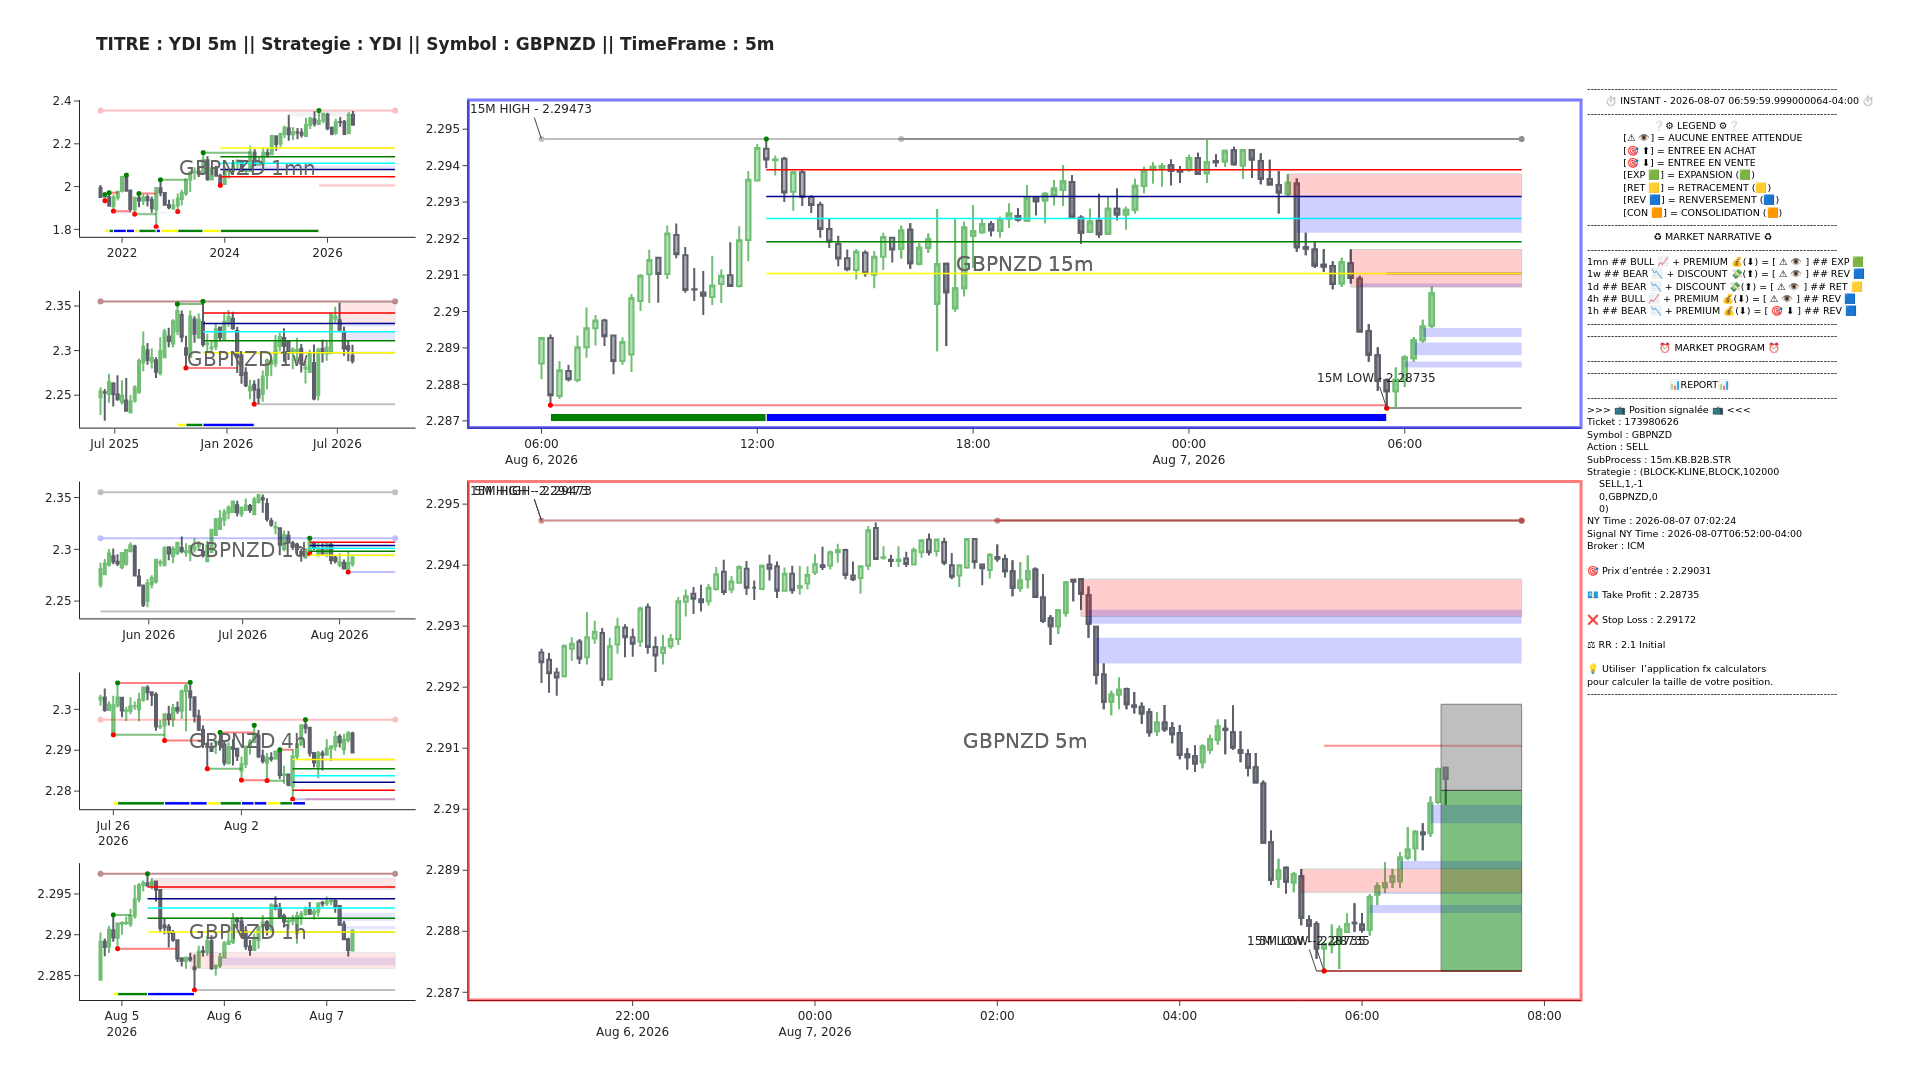Click the 'Action : SELL' line
This screenshot has height=1080, width=1920.
click(1617, 447)
